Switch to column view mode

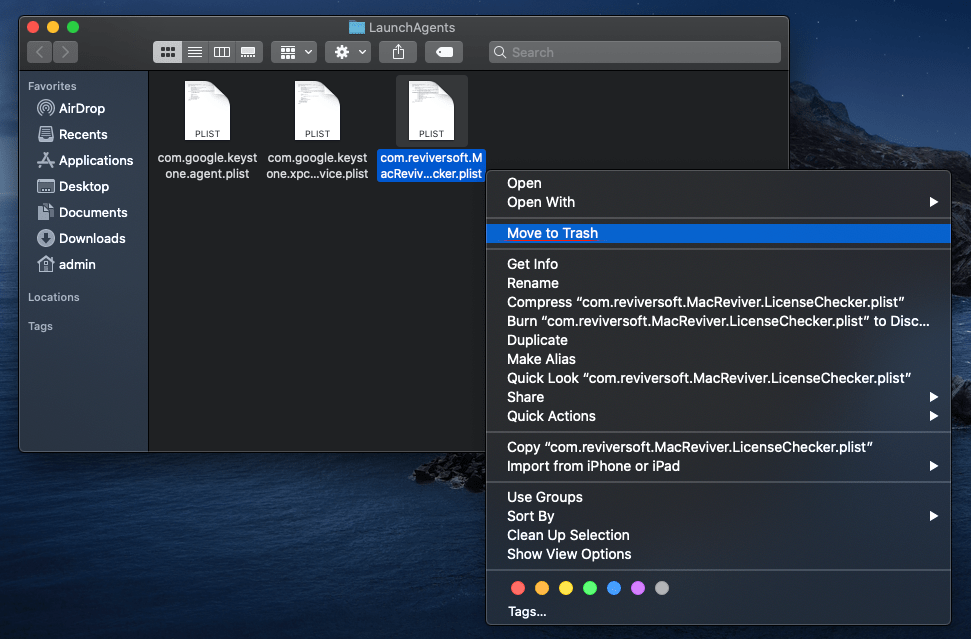click(x=222, y=52)
